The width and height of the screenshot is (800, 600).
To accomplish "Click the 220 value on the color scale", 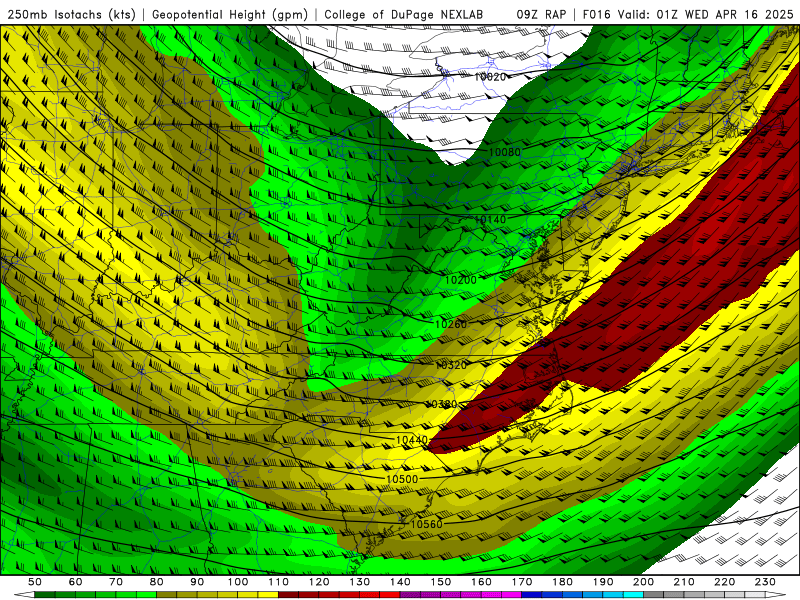I will (724, 582).
